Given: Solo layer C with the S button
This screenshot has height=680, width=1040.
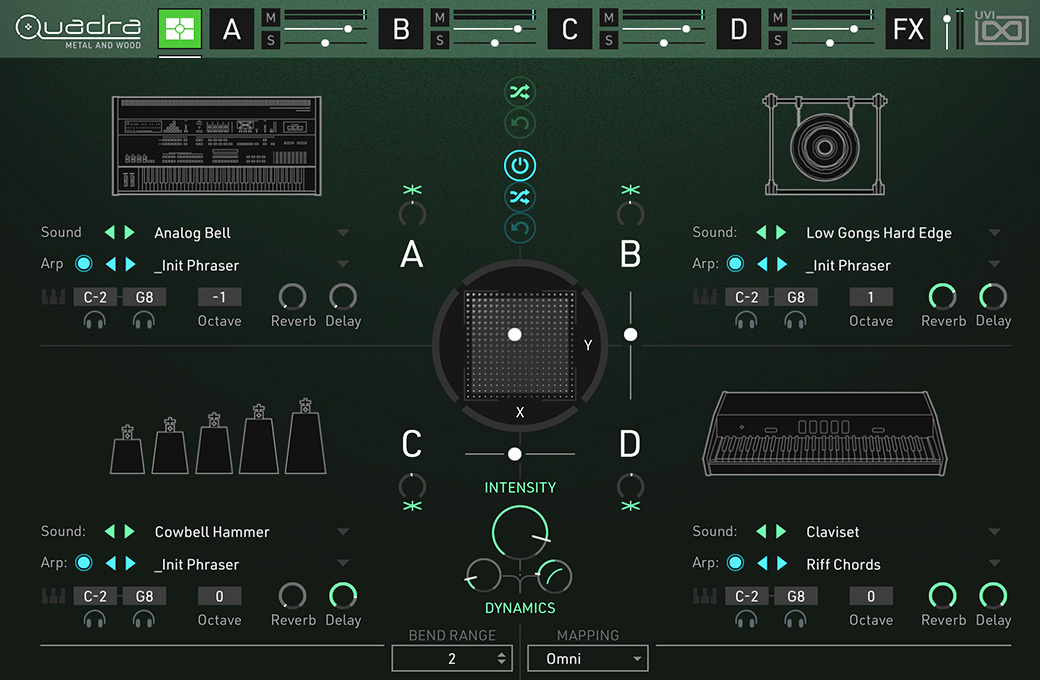Looking at the screenshot, I should (x=608, y=40).
